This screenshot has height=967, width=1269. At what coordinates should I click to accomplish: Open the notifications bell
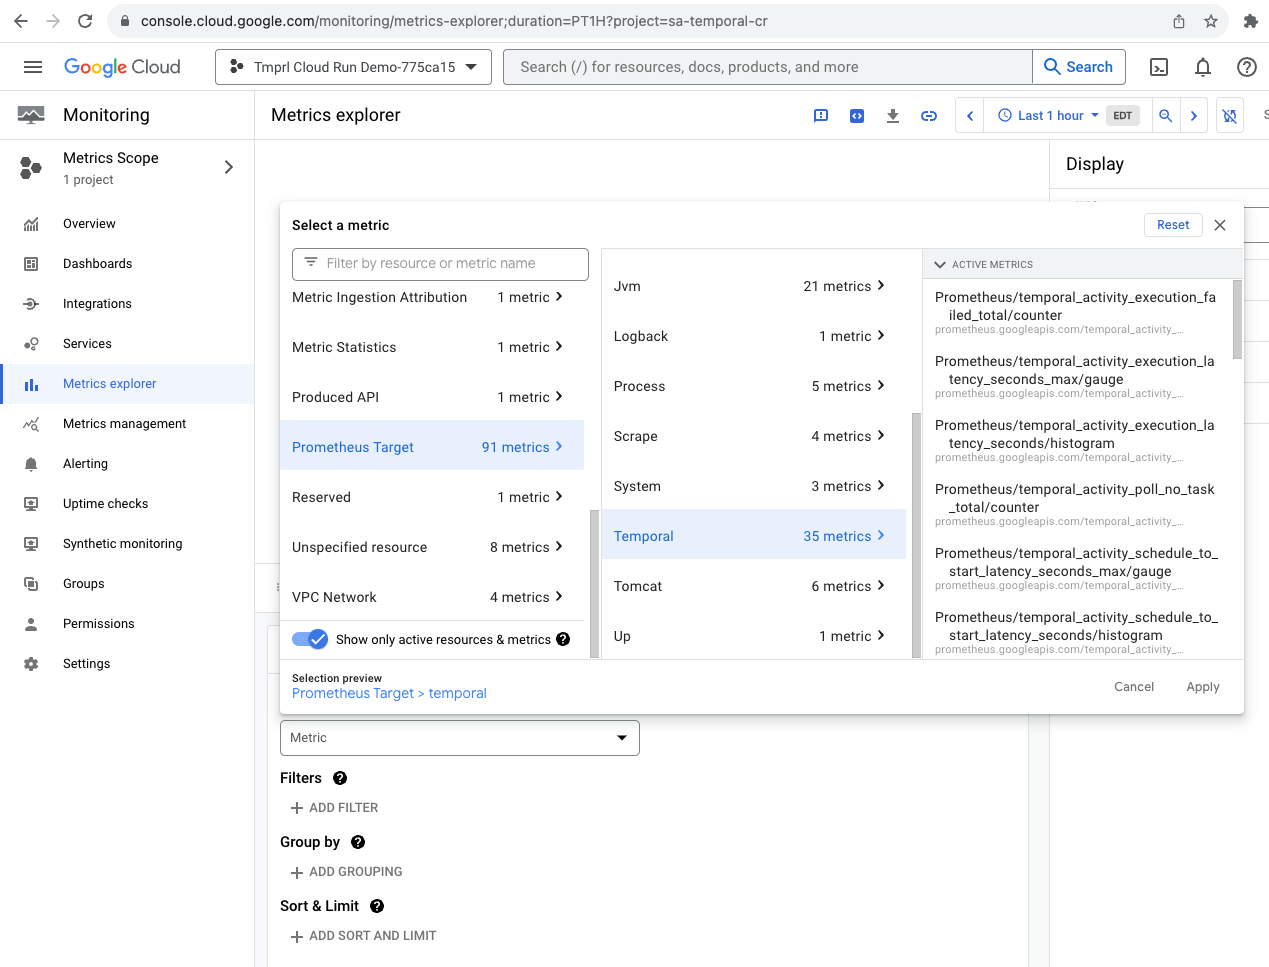click(1203, 67)
